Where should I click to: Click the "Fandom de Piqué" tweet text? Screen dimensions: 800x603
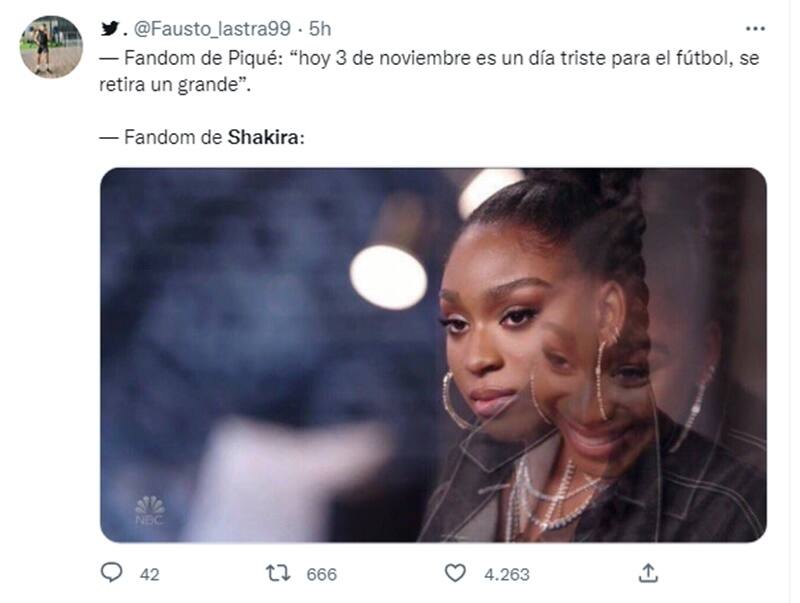click(x=203, y=58)
